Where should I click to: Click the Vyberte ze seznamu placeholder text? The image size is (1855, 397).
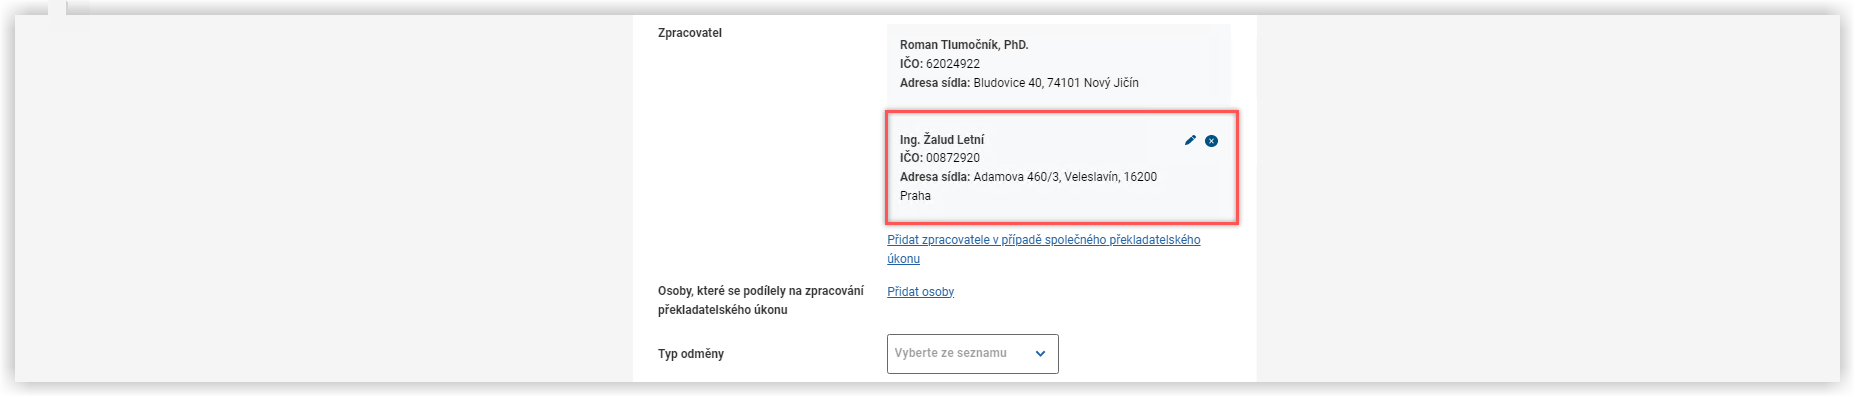951,353
